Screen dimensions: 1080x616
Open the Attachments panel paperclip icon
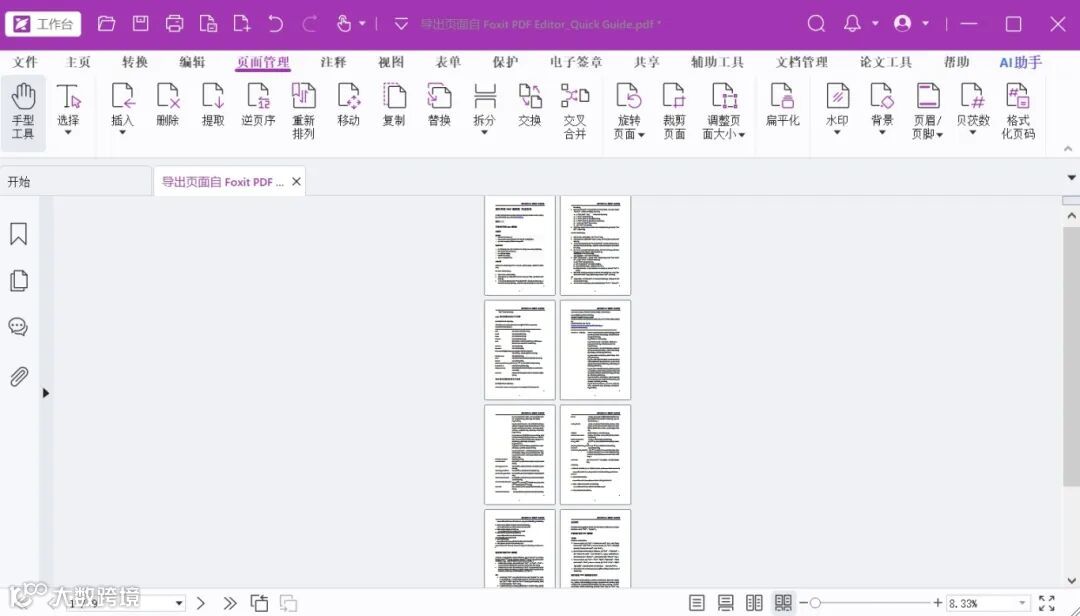tap(19, 376)
